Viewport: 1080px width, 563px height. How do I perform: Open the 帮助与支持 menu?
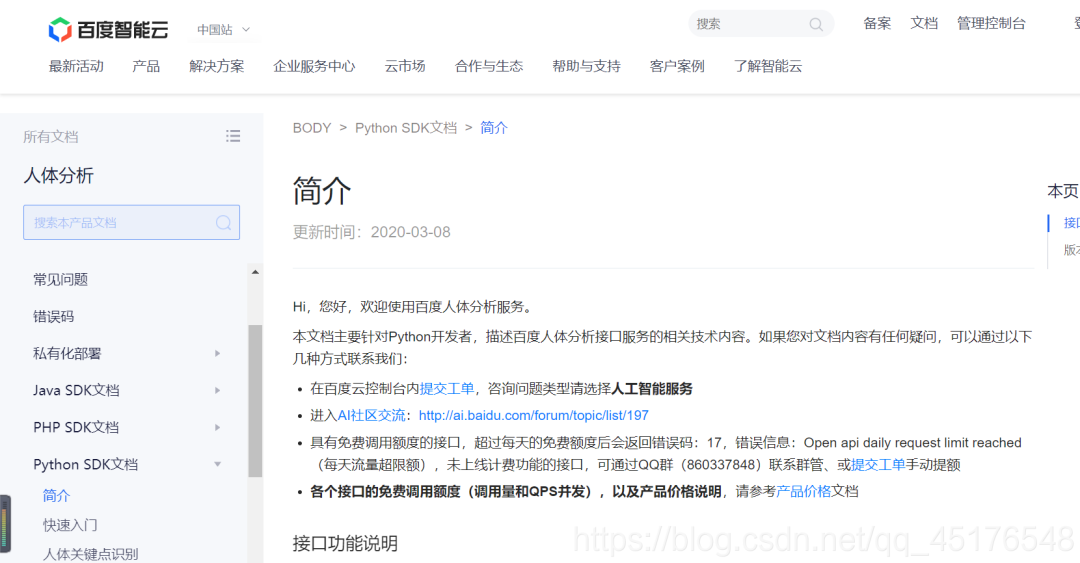(587, 66)
